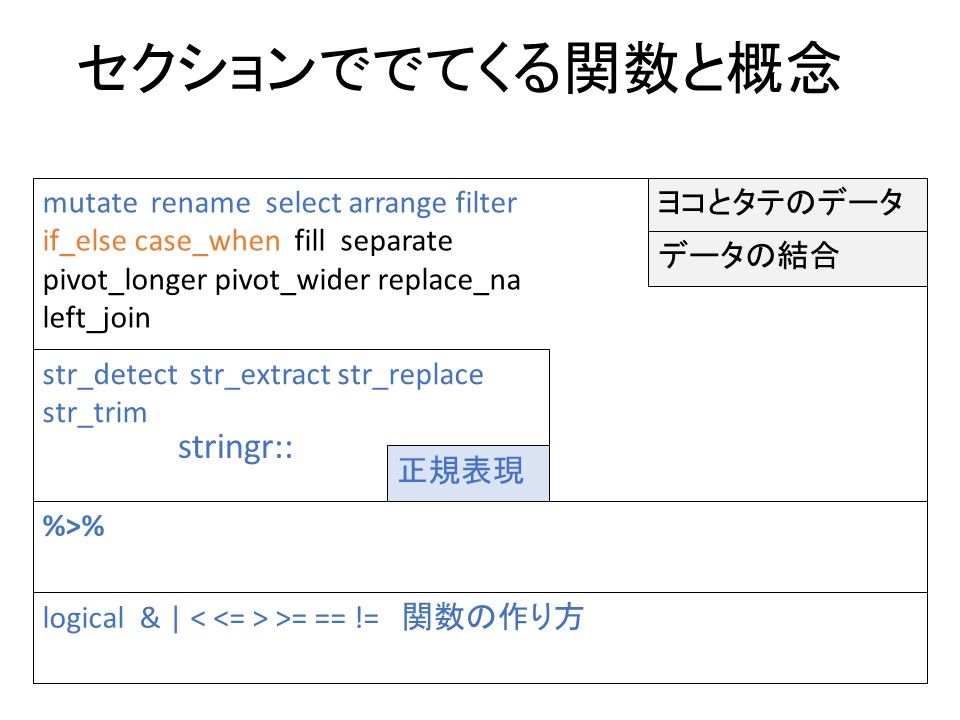Click the word rename
960x720 pixels.
tap(200, 204)
